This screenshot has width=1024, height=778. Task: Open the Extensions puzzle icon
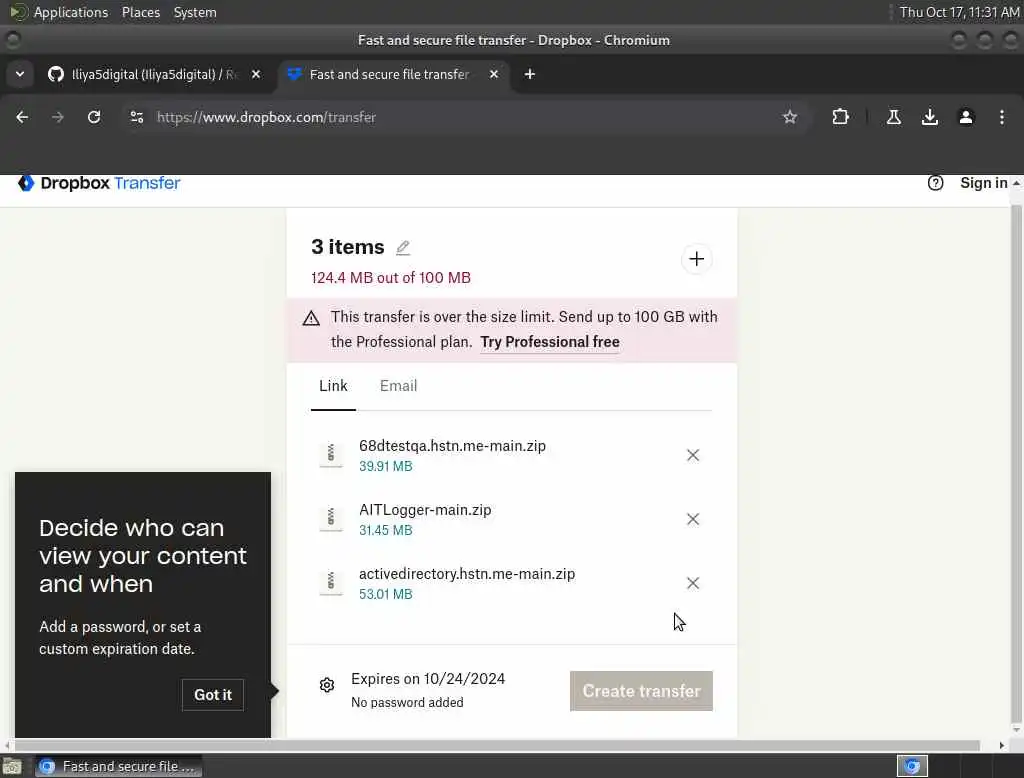tap(840, 118)
